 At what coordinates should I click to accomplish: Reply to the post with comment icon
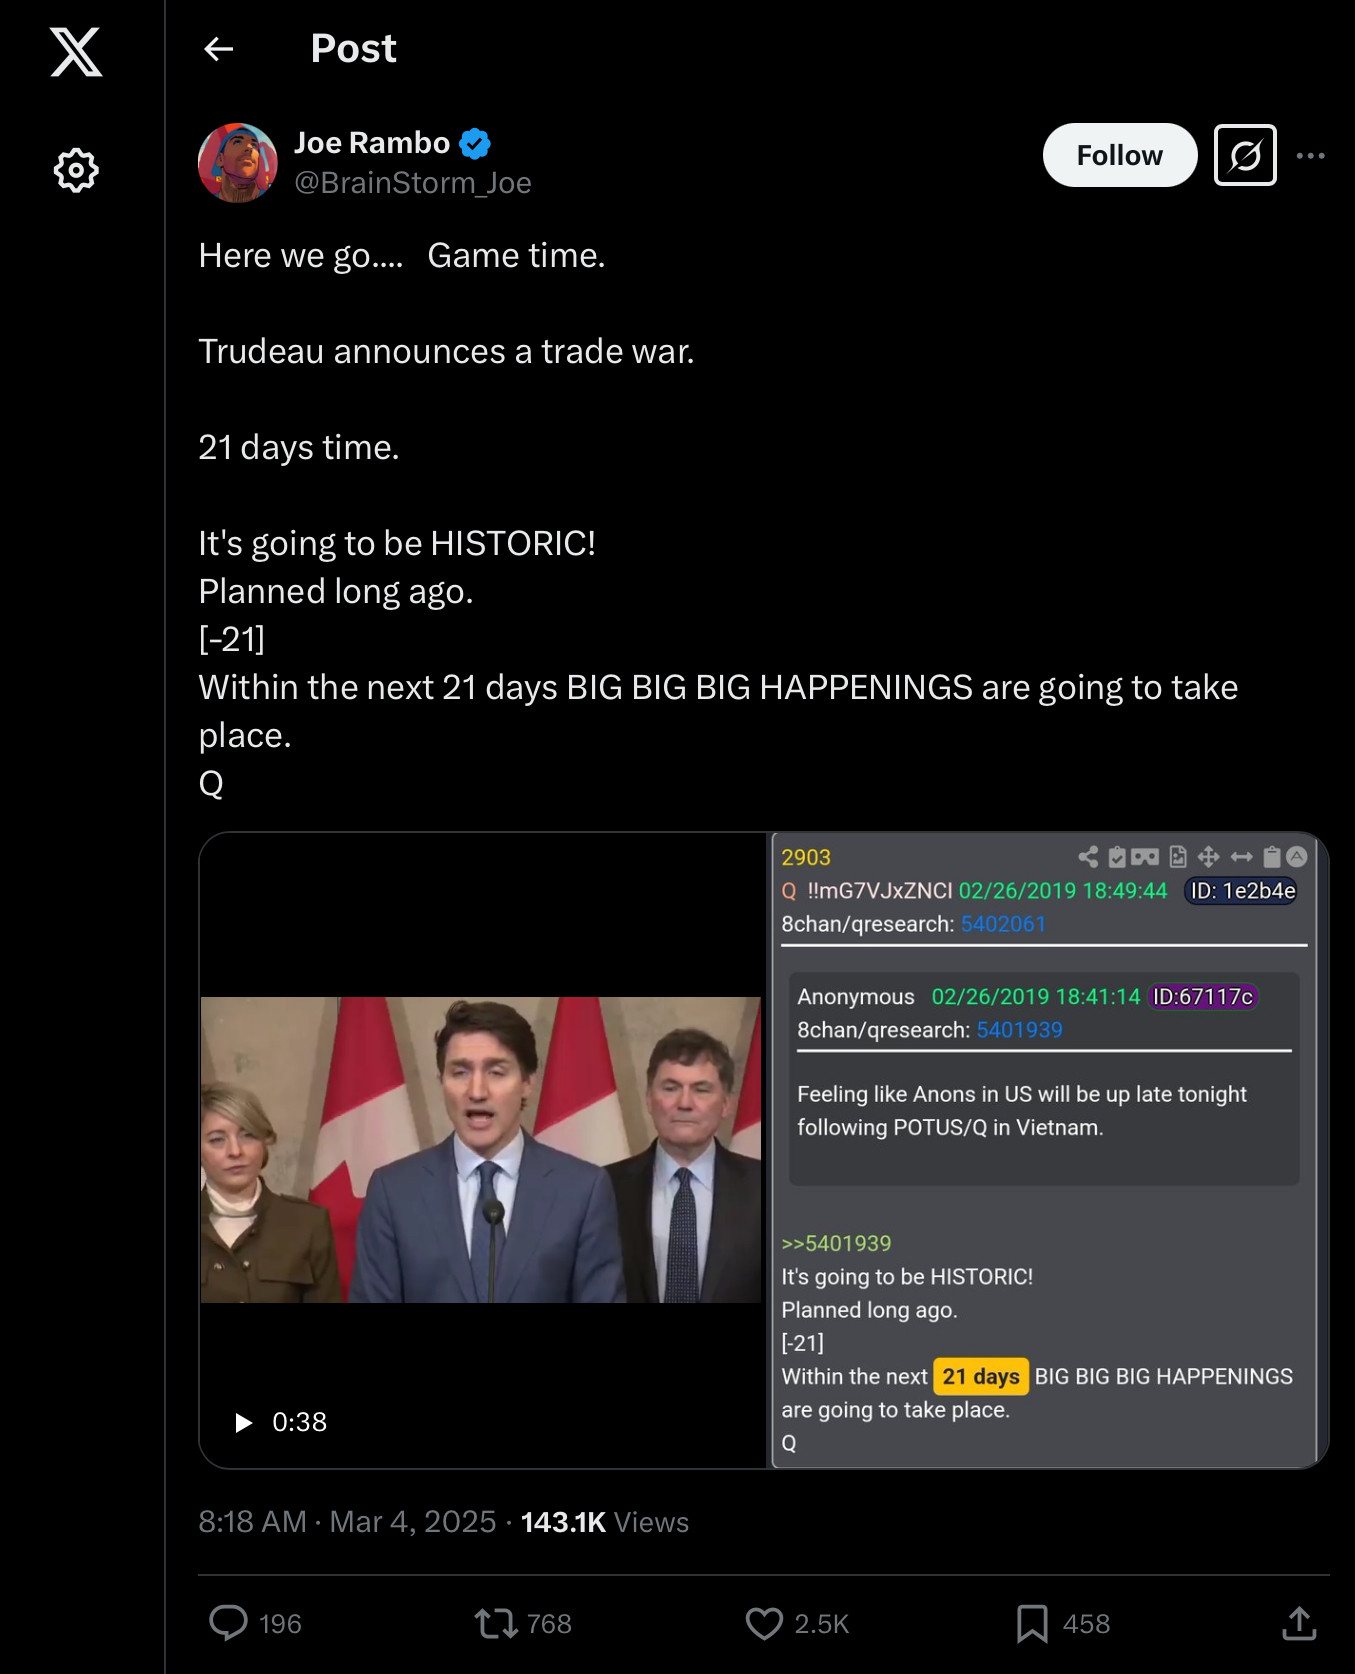pos(228,1623)
